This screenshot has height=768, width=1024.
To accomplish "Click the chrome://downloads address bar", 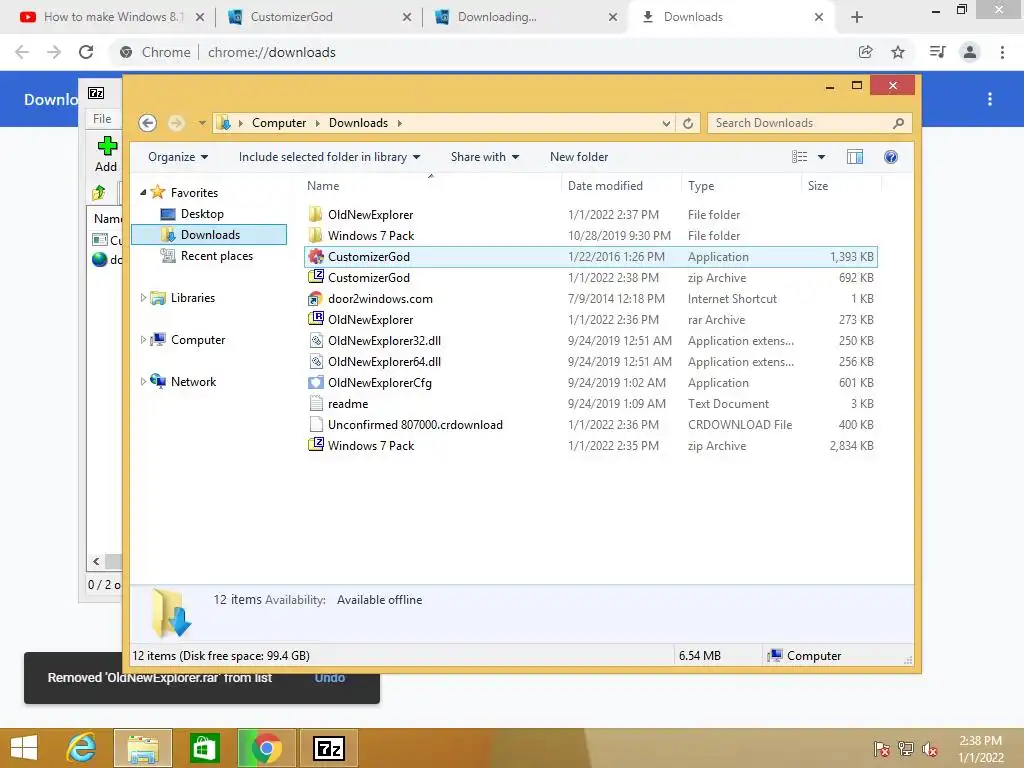I will pyautogui.click(x=483, y=52).
